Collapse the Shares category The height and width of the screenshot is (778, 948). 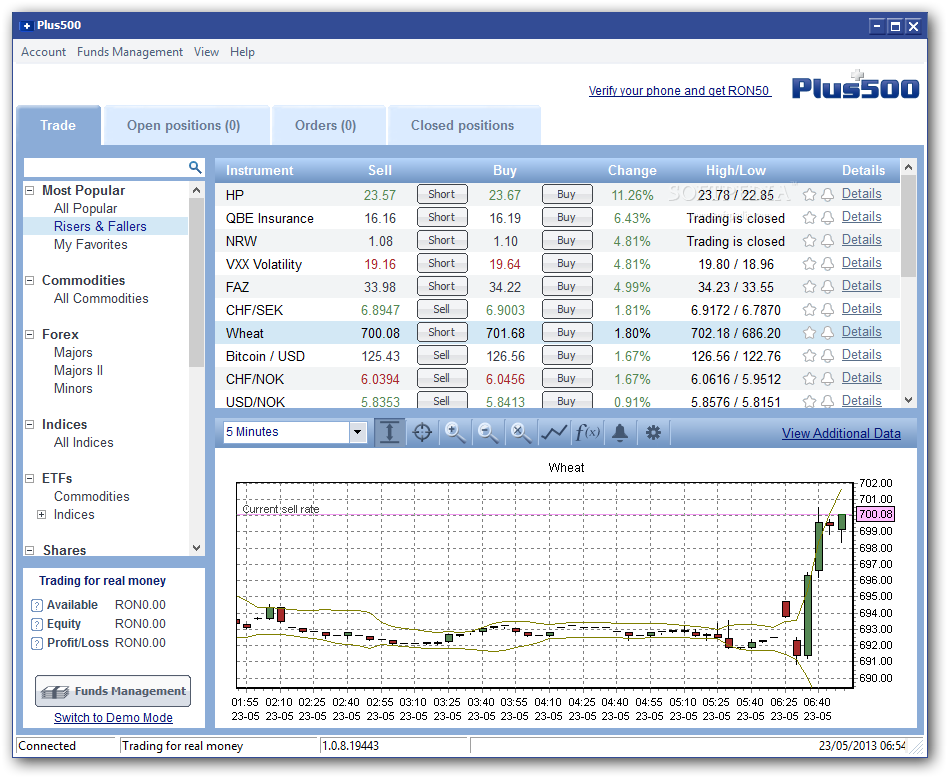(x=29, y=550)
